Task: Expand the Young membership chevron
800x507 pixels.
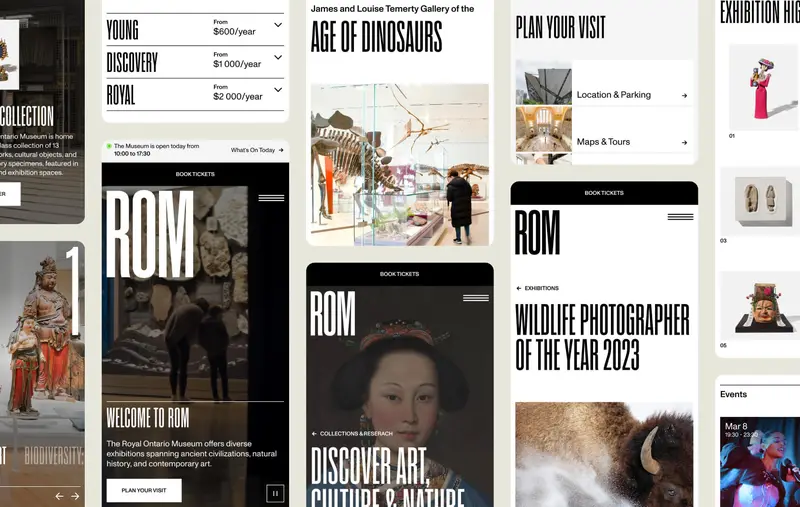Action: (278, 25)
